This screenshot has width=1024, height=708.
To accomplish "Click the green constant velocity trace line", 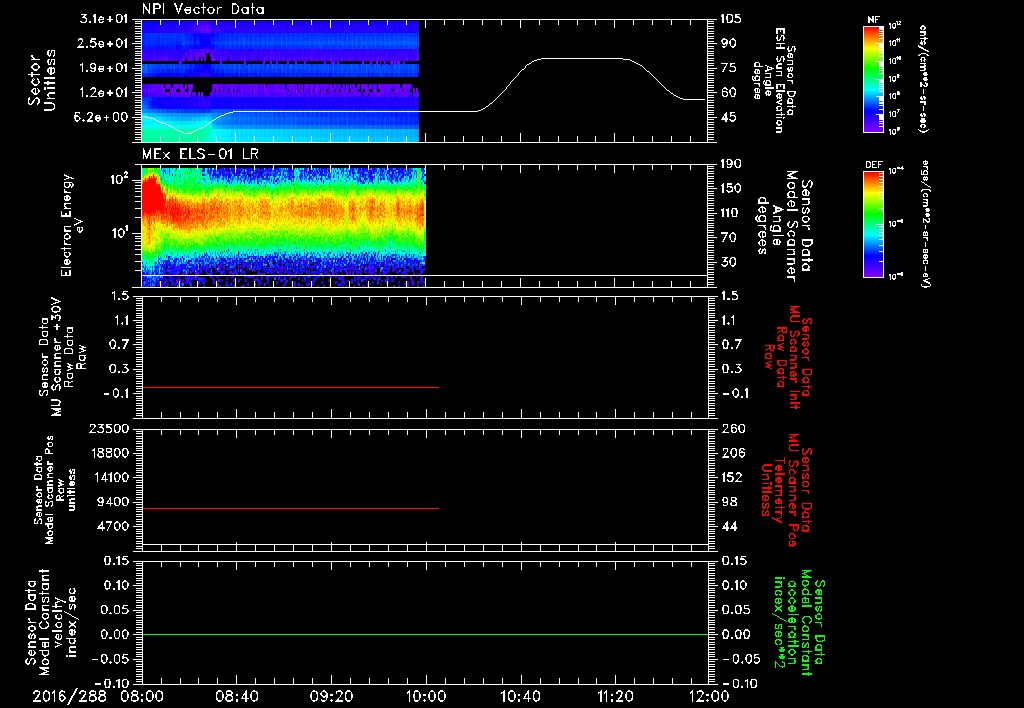I will tap(425, 635).
